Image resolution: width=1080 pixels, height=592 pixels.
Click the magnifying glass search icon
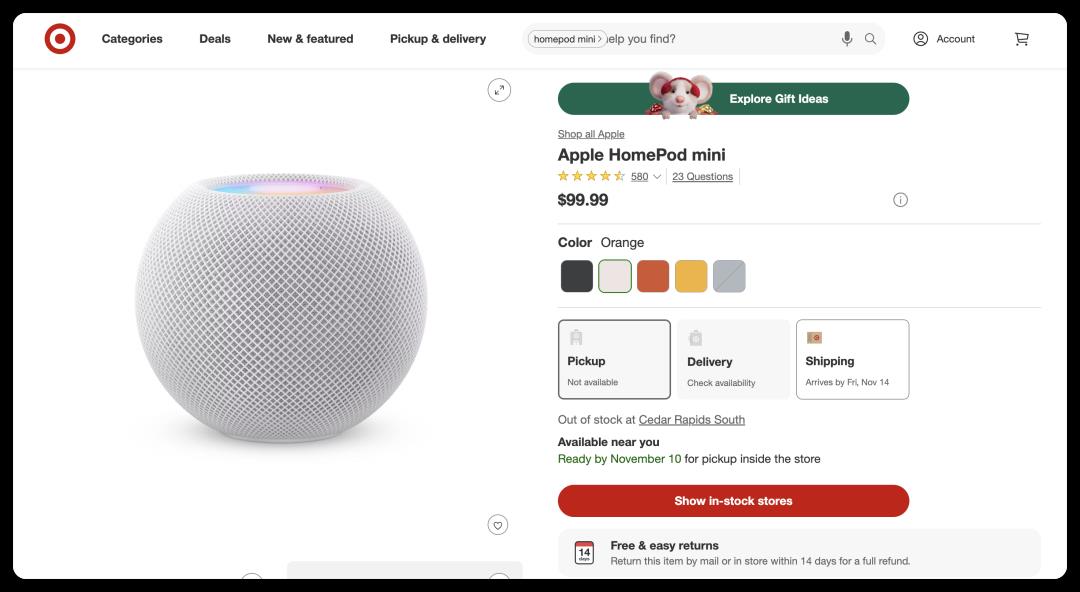click(x=871, y=39)
